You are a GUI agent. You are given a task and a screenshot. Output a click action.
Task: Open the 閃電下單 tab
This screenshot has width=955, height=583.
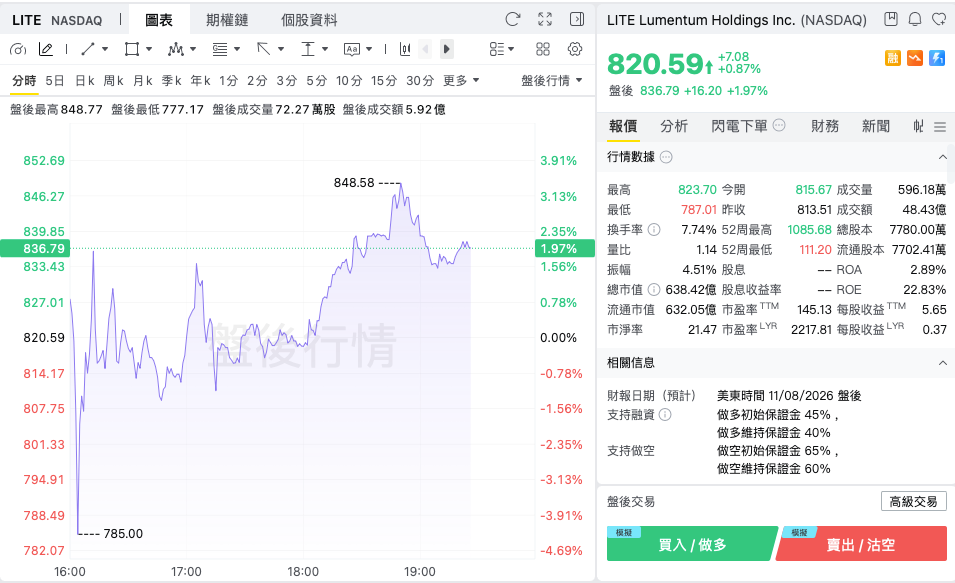[739, 126]
